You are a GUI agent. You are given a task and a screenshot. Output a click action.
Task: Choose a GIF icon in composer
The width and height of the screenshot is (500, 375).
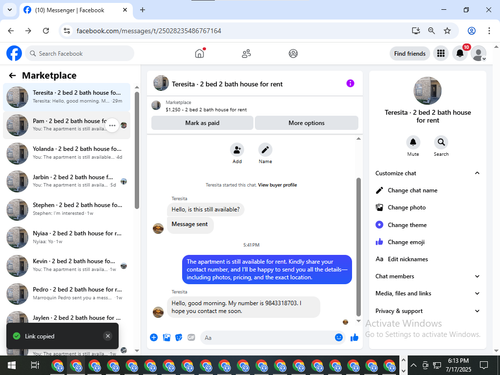(x=191, y=337)
